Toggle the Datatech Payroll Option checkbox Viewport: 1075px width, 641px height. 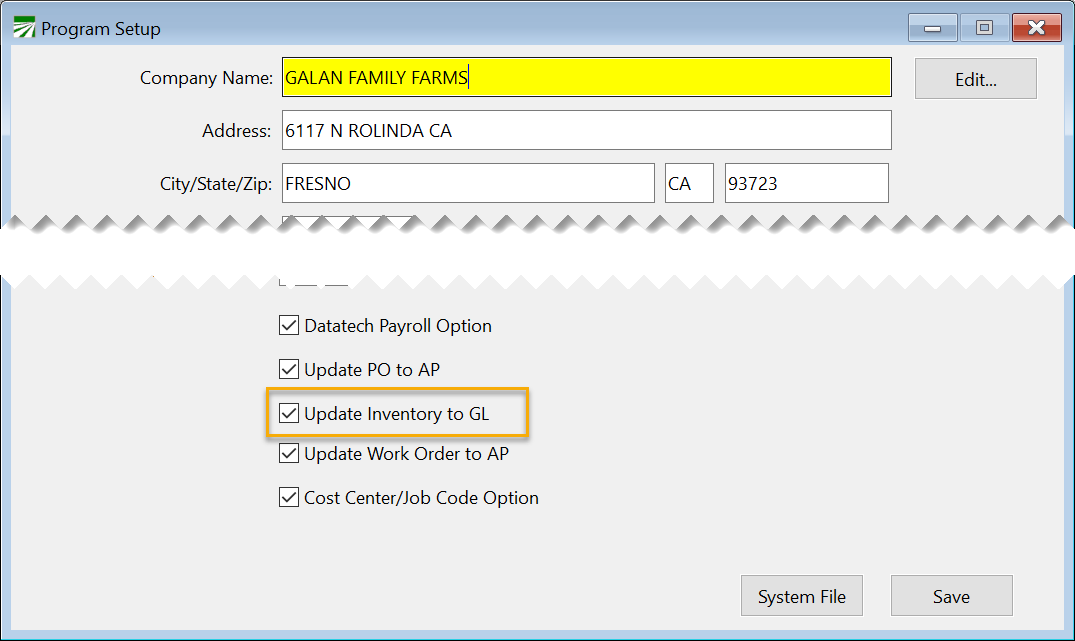click(289, 326)
